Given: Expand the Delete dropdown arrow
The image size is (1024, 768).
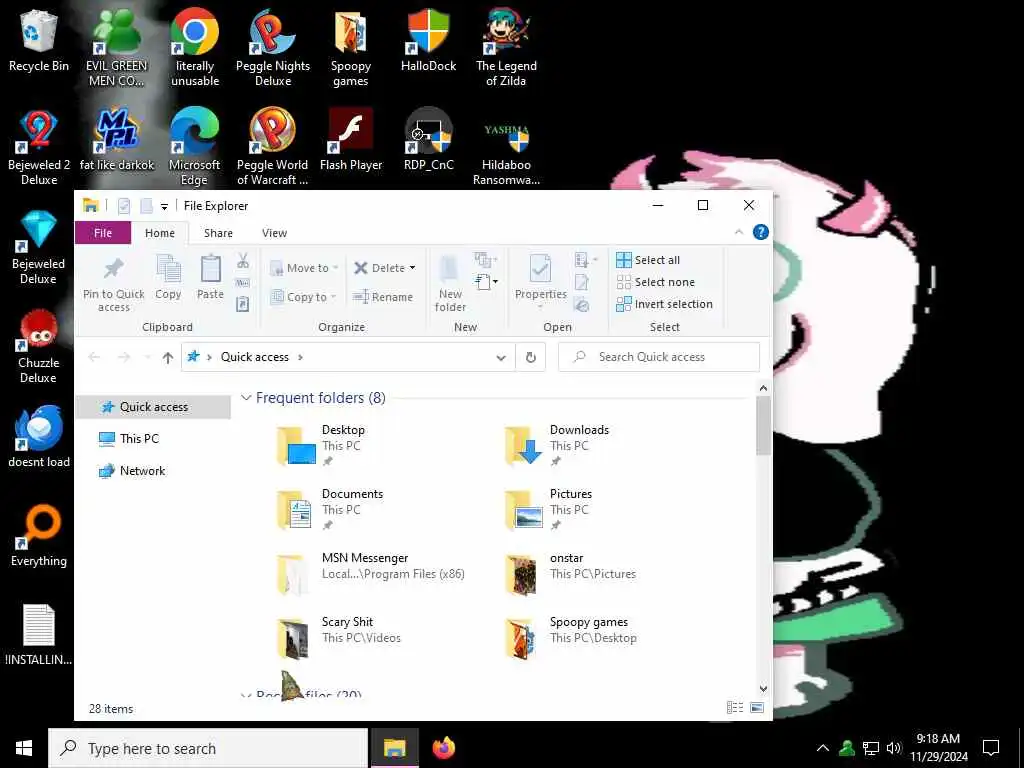Looking at the screenshot, I should [x=412, y=268].
